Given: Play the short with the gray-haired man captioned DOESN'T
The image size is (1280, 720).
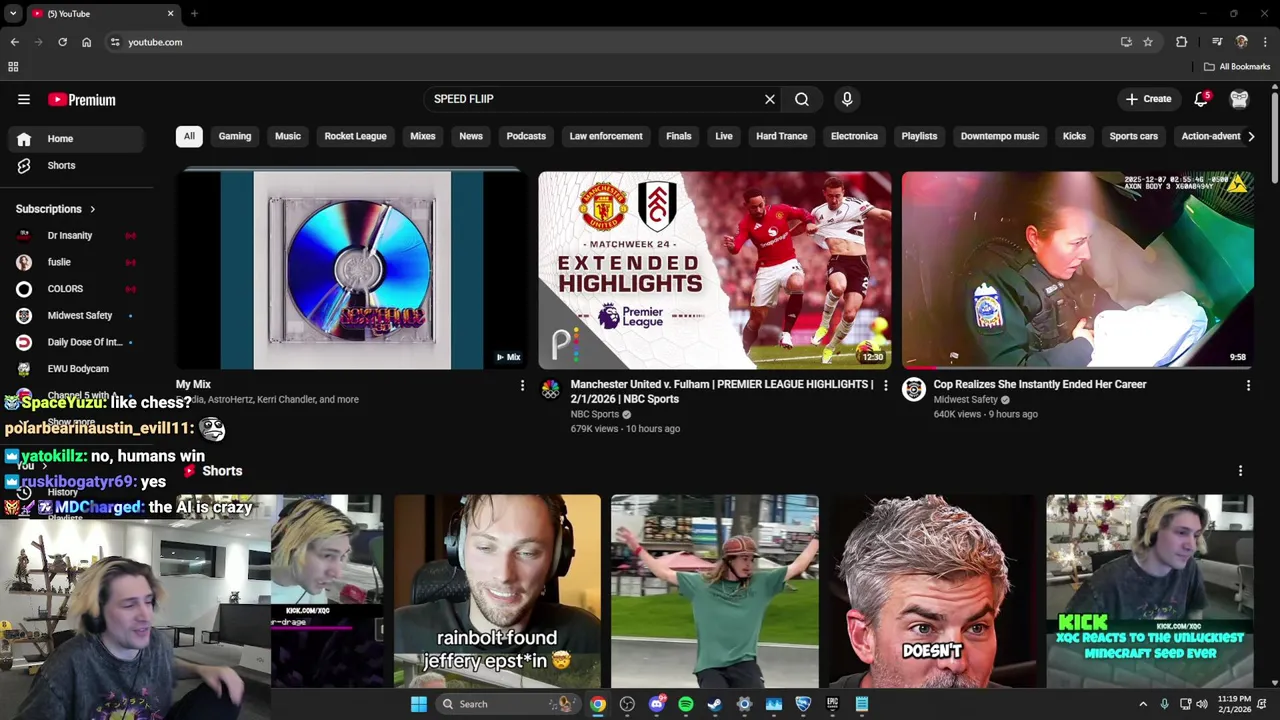Looking at the screenshot, I should click(x=932, y=591).
